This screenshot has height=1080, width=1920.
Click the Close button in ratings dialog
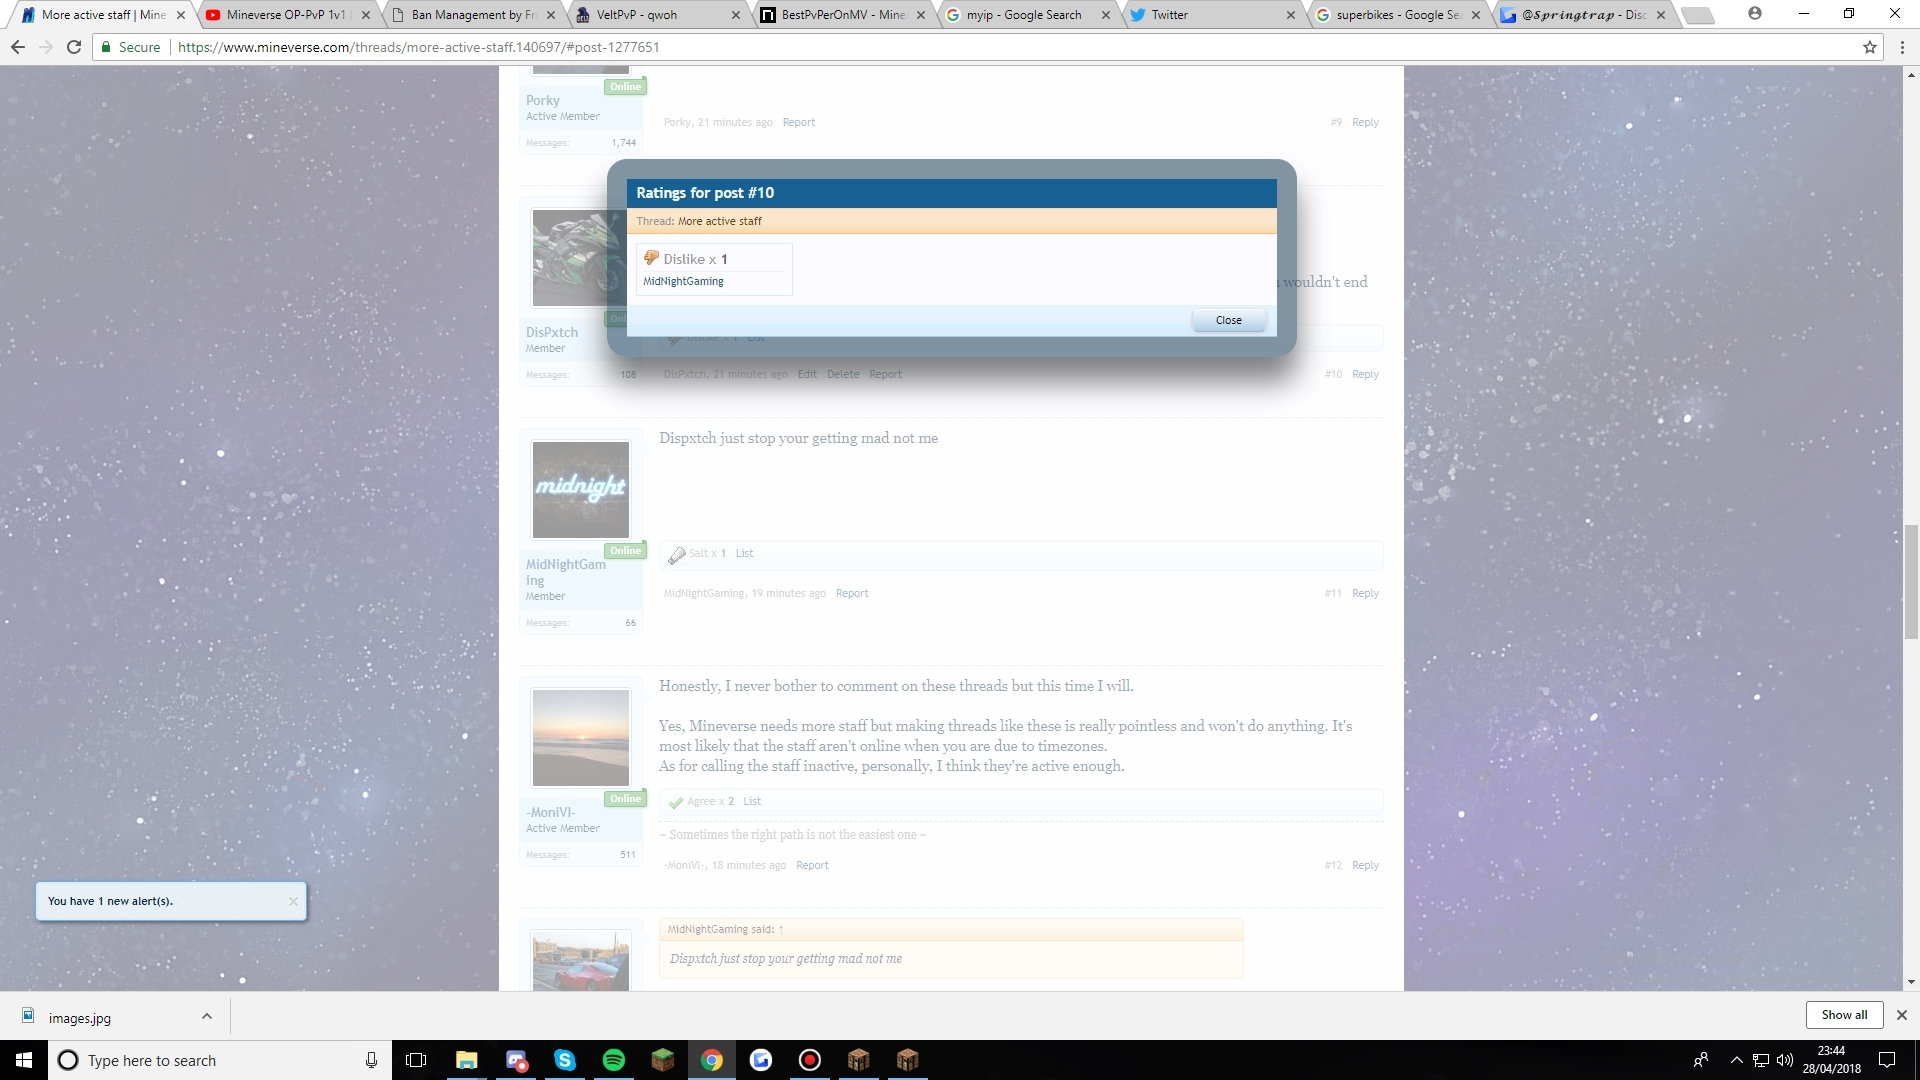(1228, 320)
